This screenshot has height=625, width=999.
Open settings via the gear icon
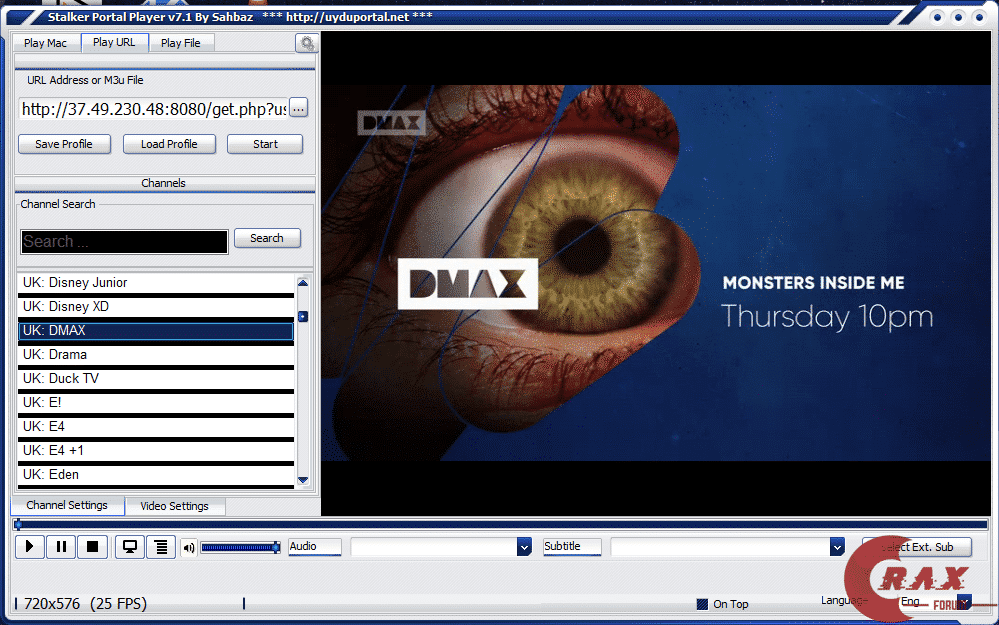[x=307, y=43]
